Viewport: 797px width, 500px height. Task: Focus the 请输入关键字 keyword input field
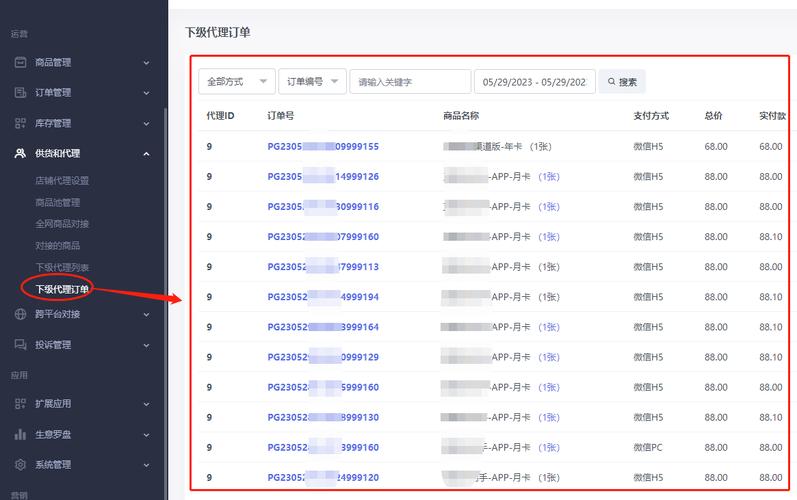click(x=410, y=81)
